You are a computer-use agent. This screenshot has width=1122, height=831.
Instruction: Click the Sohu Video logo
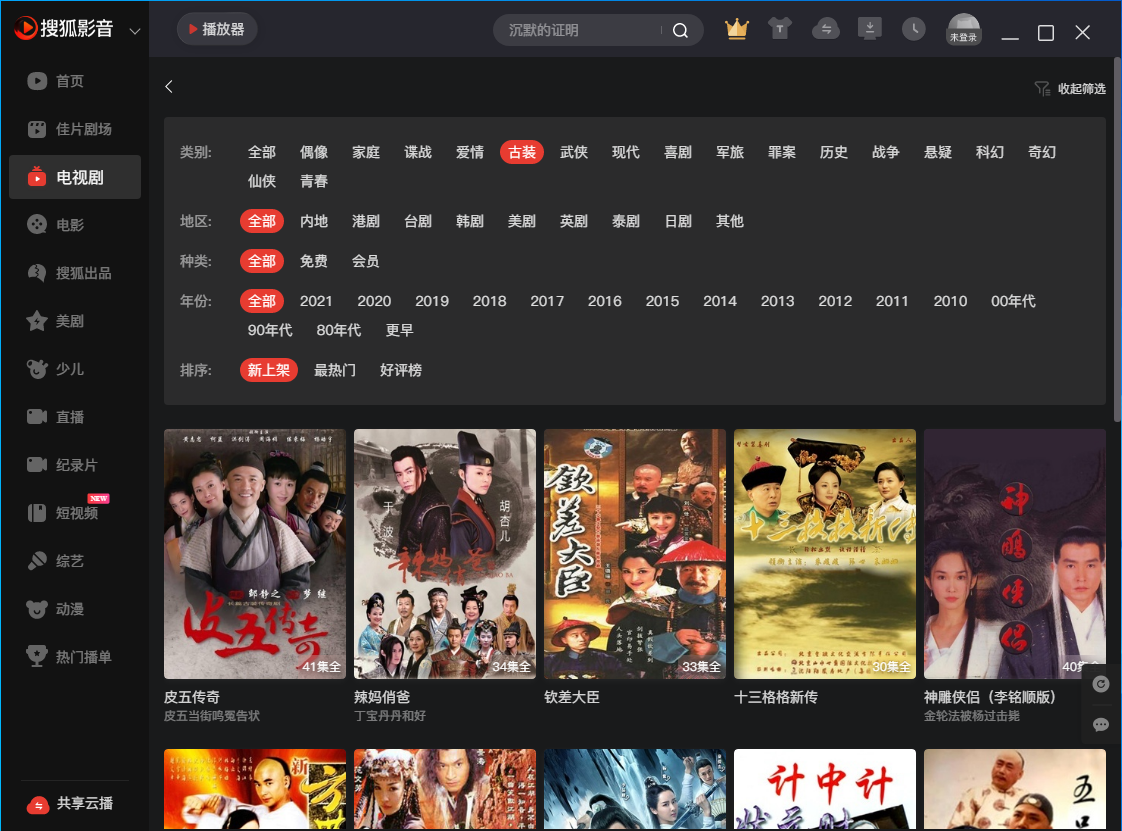[64, 29]
